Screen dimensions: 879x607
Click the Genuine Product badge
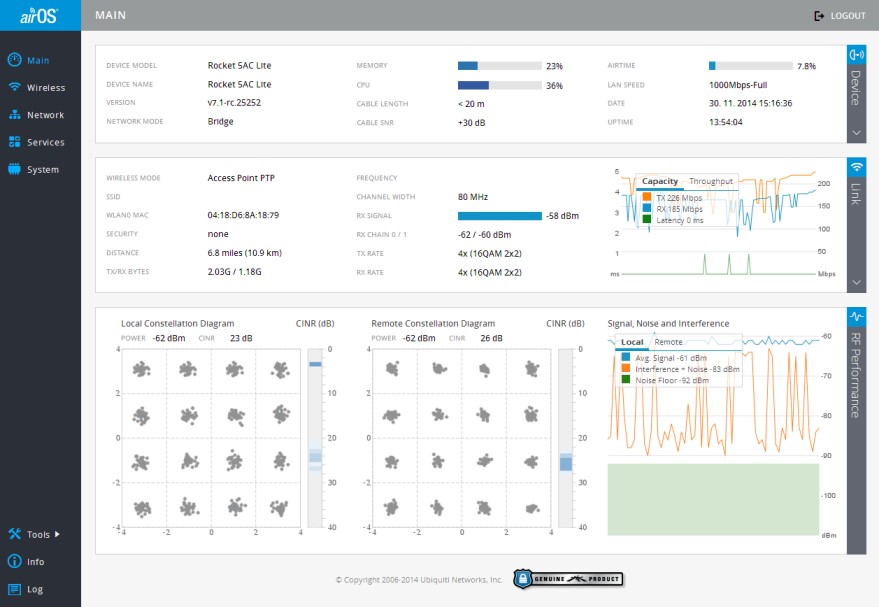[x=568, y=579]
